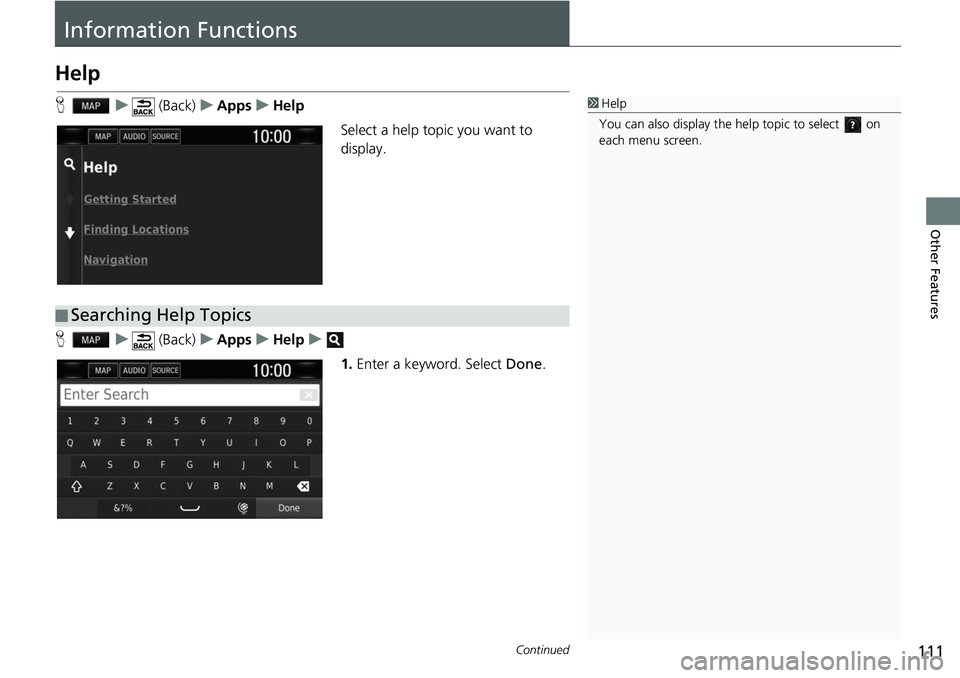Select SOURCE in the search screen header
The height and width of the screenshot is (678, 960).
point(165,371)
